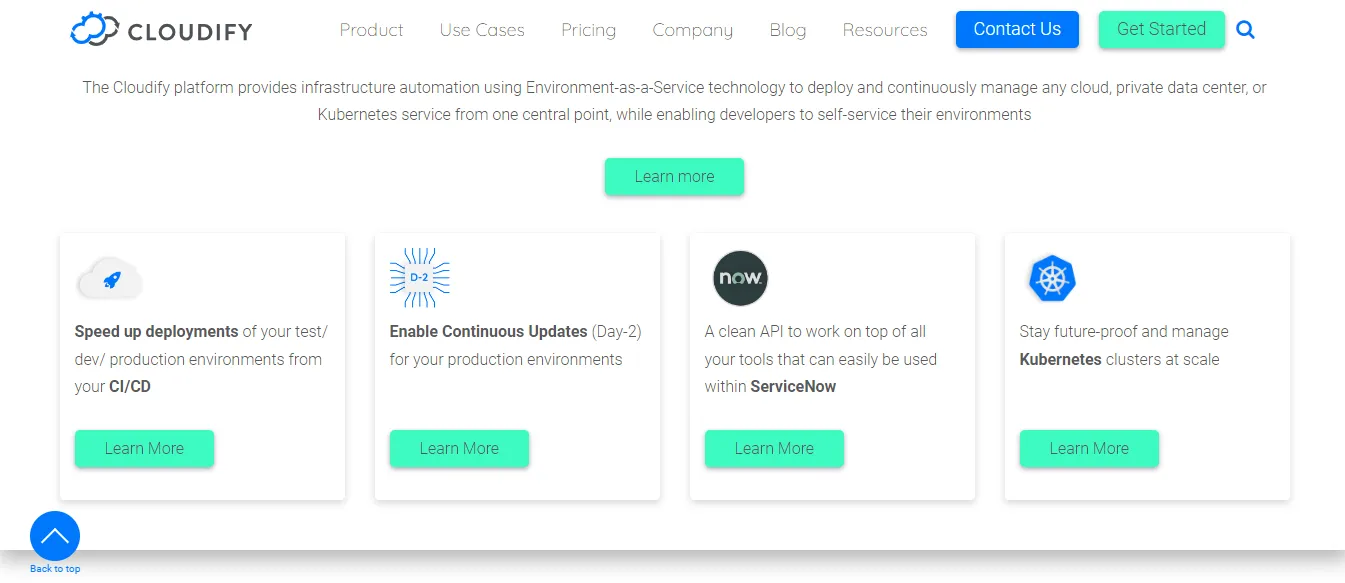Click Learn More on the Kubernetes card
Screen dimensions: 1345x583
pos(1089,448)
